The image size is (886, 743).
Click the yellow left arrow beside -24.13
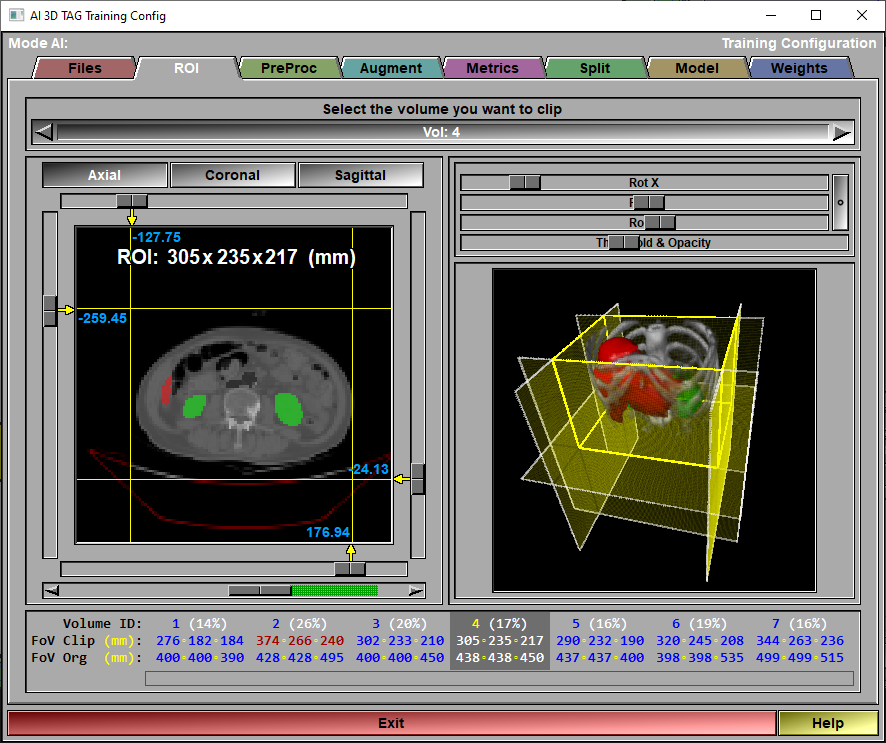click(x=402, y=479)
